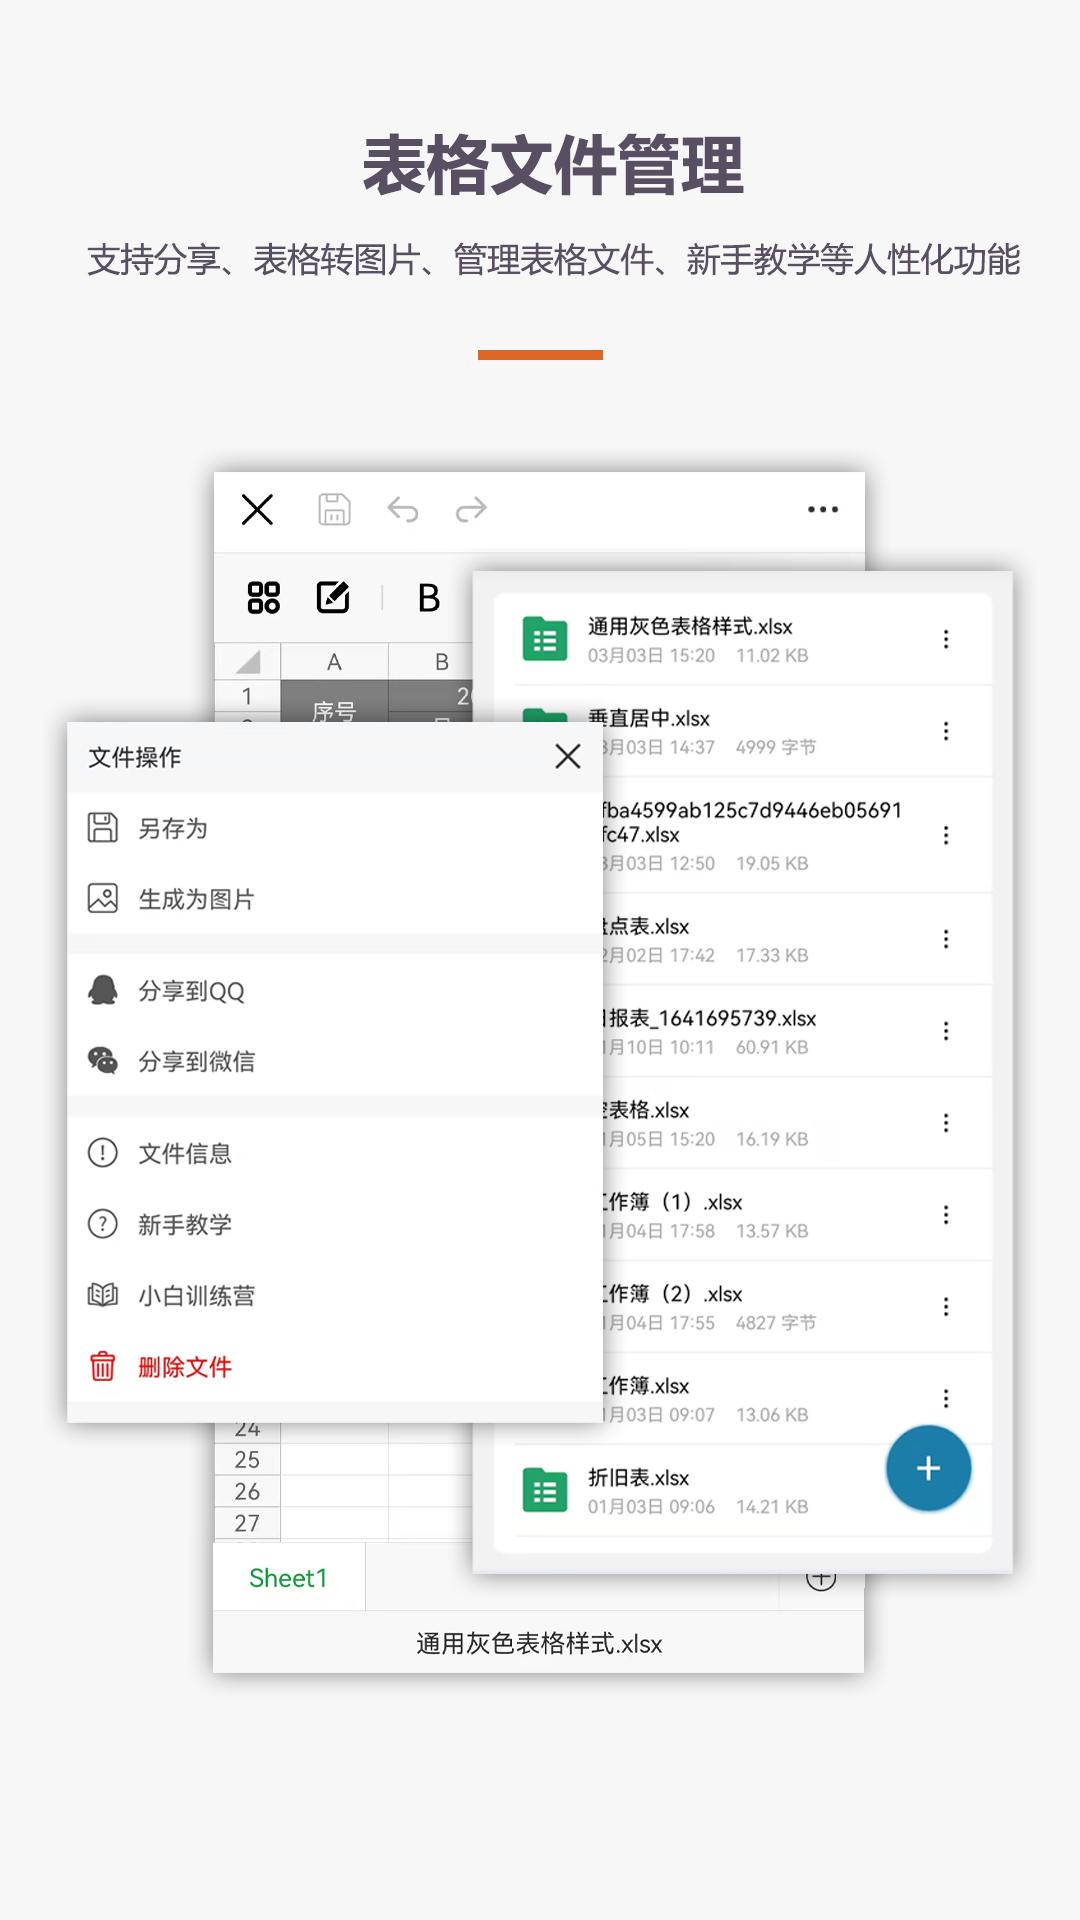
Task: Redo the last spreadsheet action
Action: pyautogui.click(x=471, y=510)
